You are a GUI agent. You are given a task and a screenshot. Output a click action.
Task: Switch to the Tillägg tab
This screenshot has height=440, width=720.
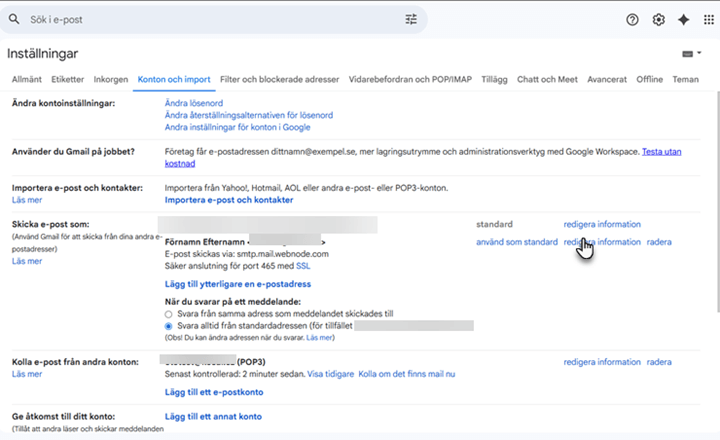[494, 79]
